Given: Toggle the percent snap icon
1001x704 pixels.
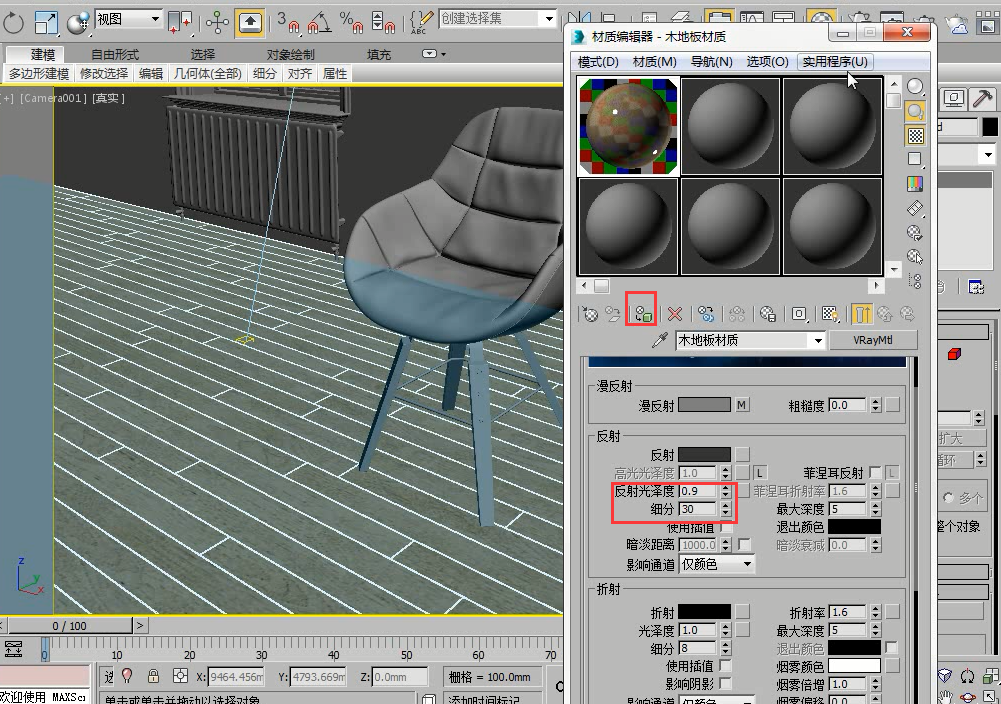Looking at the screenshot, I should click(x=351, y=23).
